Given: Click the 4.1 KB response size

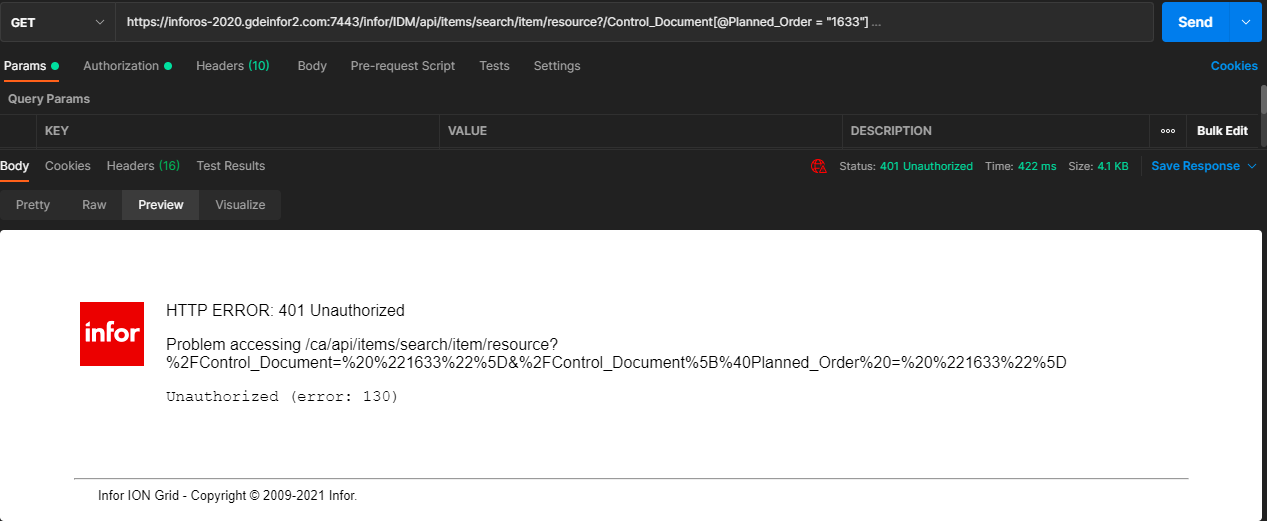Looking at the screenshot, I should 1113,166.
